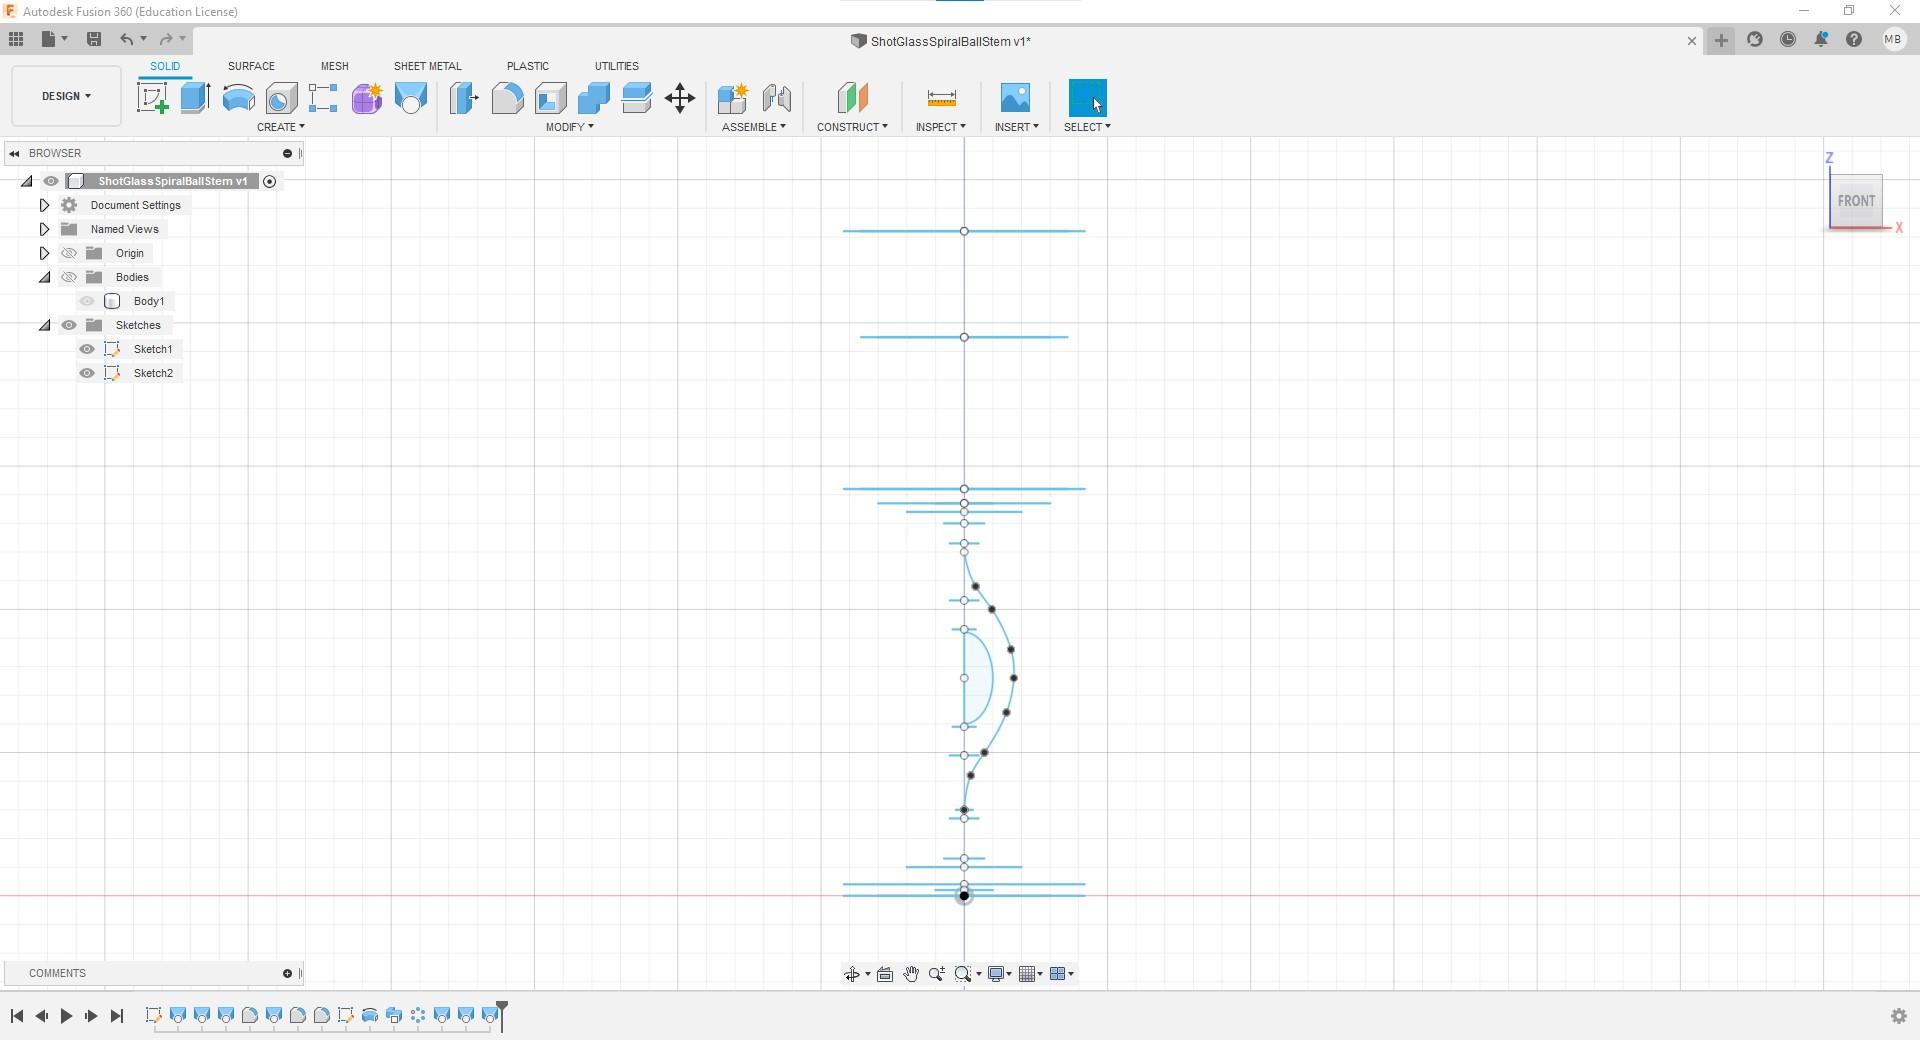Hide Sketch1 with its eye icon
The height and width of the screenshot is (1040, 1920).
[x=87, y=349]
